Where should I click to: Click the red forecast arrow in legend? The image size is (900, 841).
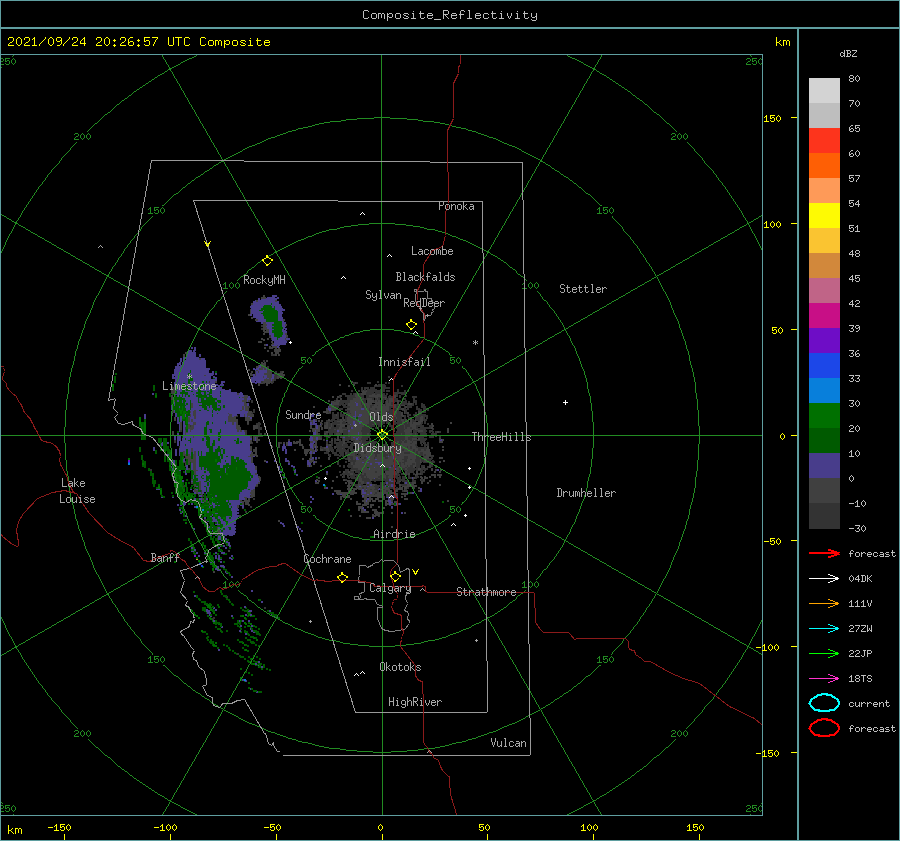824,553
